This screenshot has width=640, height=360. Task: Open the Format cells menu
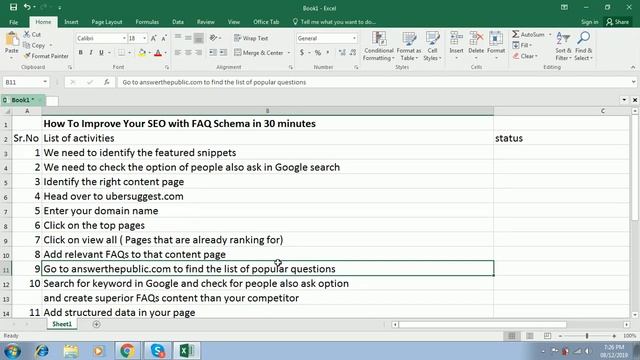496,45
